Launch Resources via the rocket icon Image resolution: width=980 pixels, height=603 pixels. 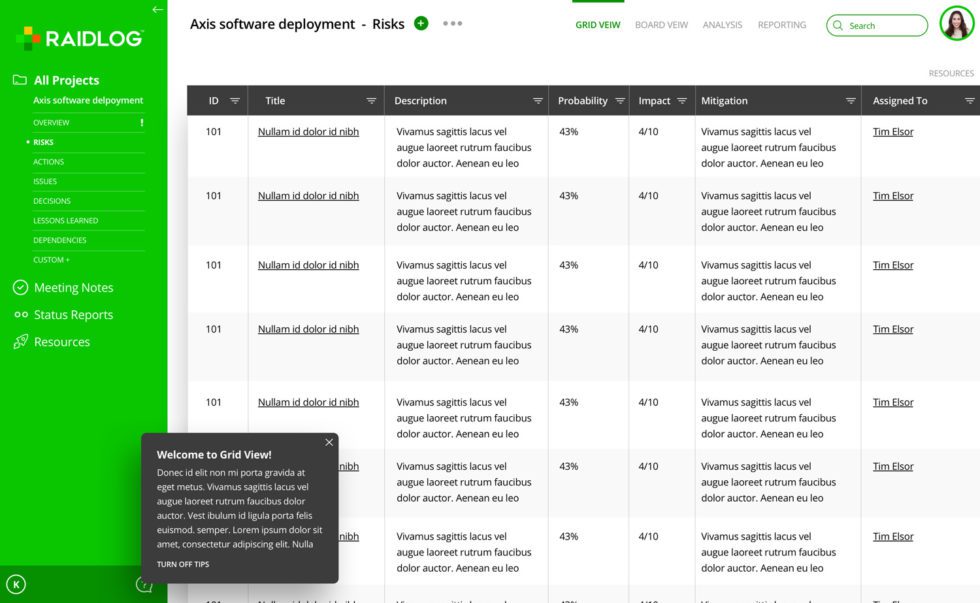point(21,341)
